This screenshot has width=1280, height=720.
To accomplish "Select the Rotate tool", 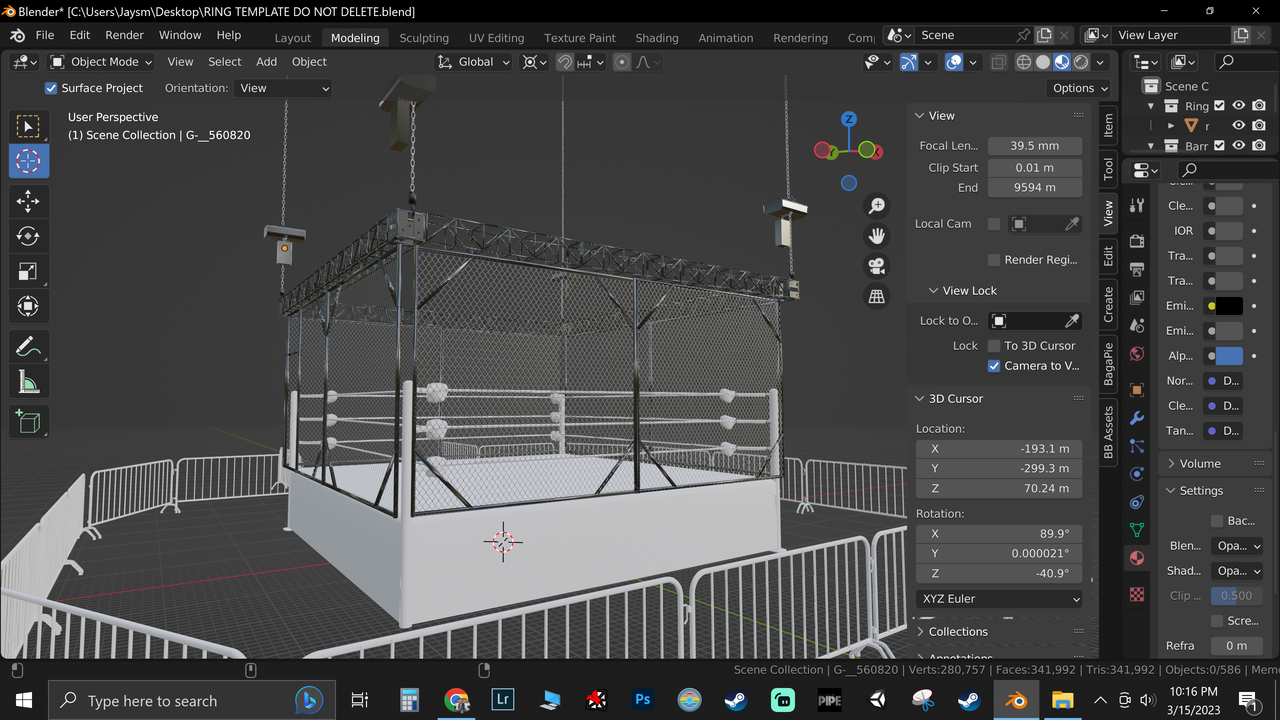I will click(28, 236).
